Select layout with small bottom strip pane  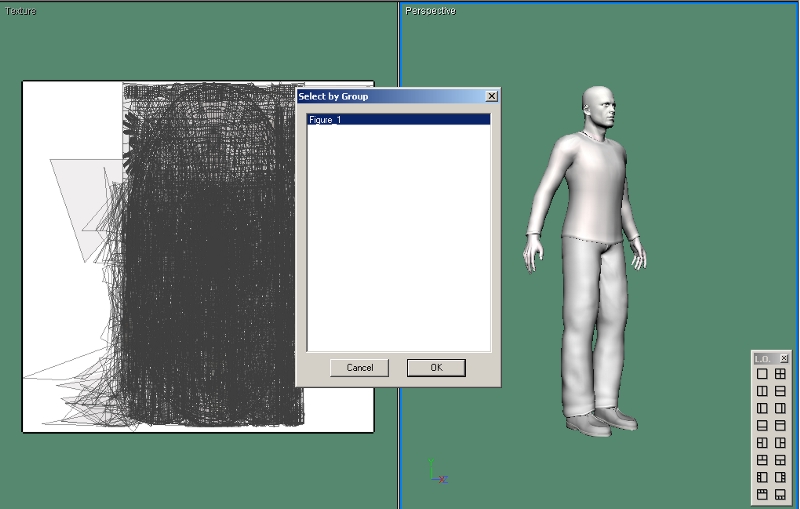click(x=762, y=425)
